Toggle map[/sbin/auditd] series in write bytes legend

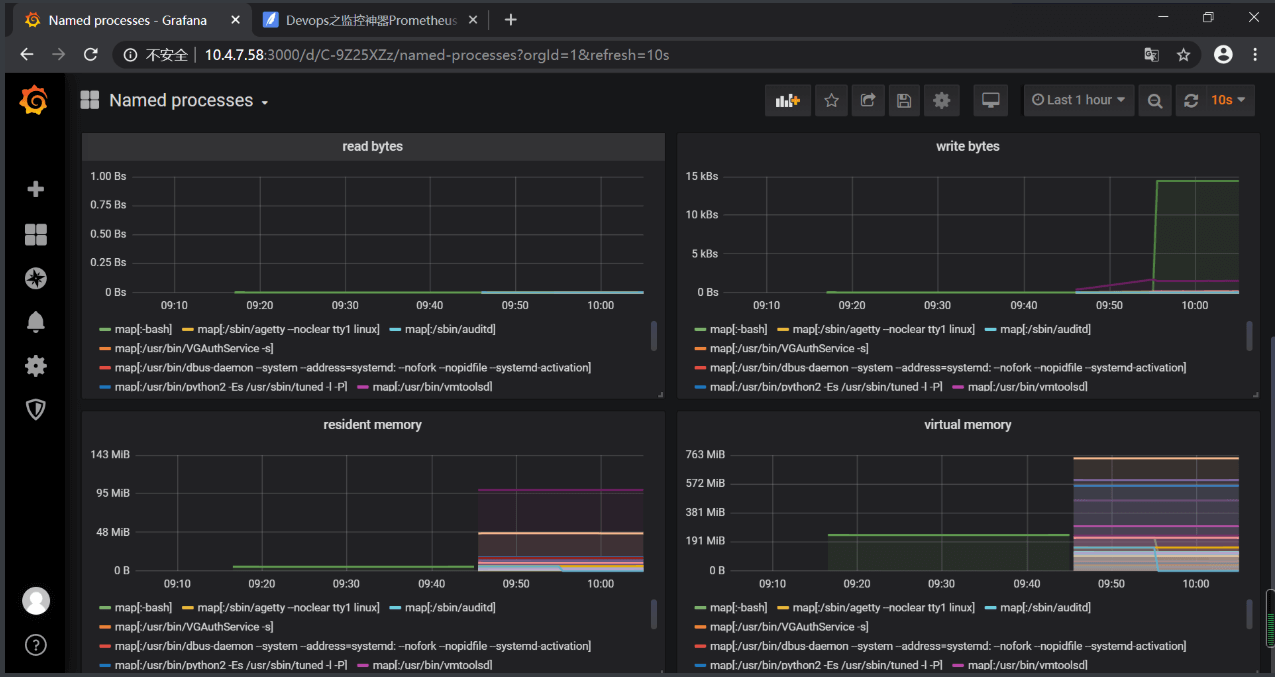(x=1047, y=329)
